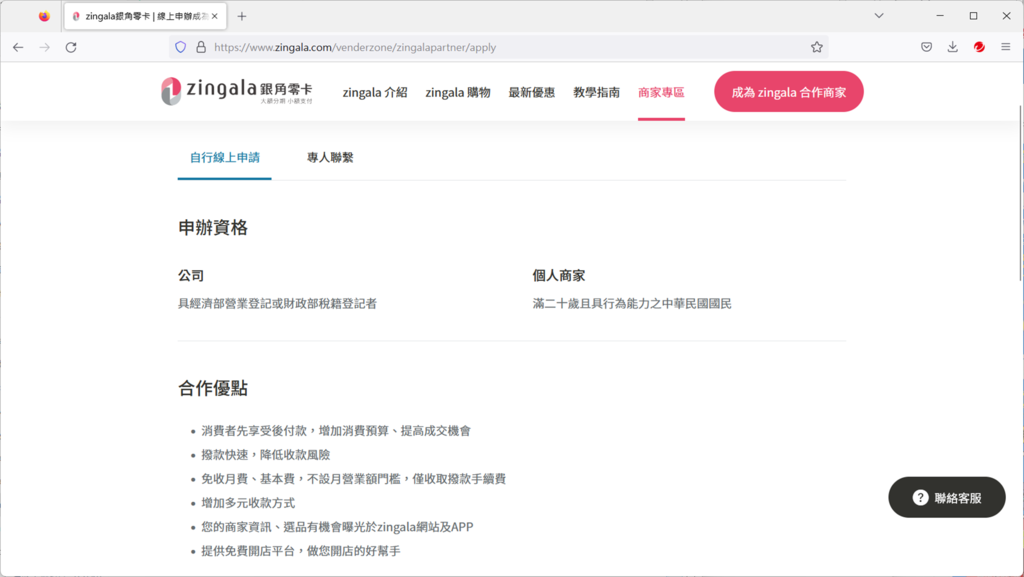1024x577 pixels.
Task: Click the red Trend Micro extension icon
Action: coord(979,47)
